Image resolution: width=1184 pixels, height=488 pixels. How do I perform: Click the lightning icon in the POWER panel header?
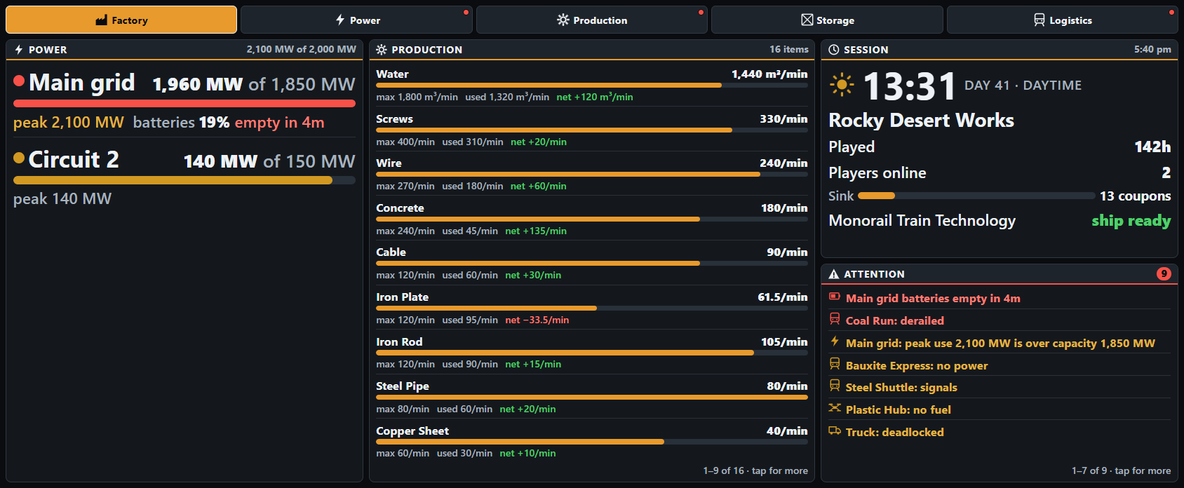tap(19, 50)
